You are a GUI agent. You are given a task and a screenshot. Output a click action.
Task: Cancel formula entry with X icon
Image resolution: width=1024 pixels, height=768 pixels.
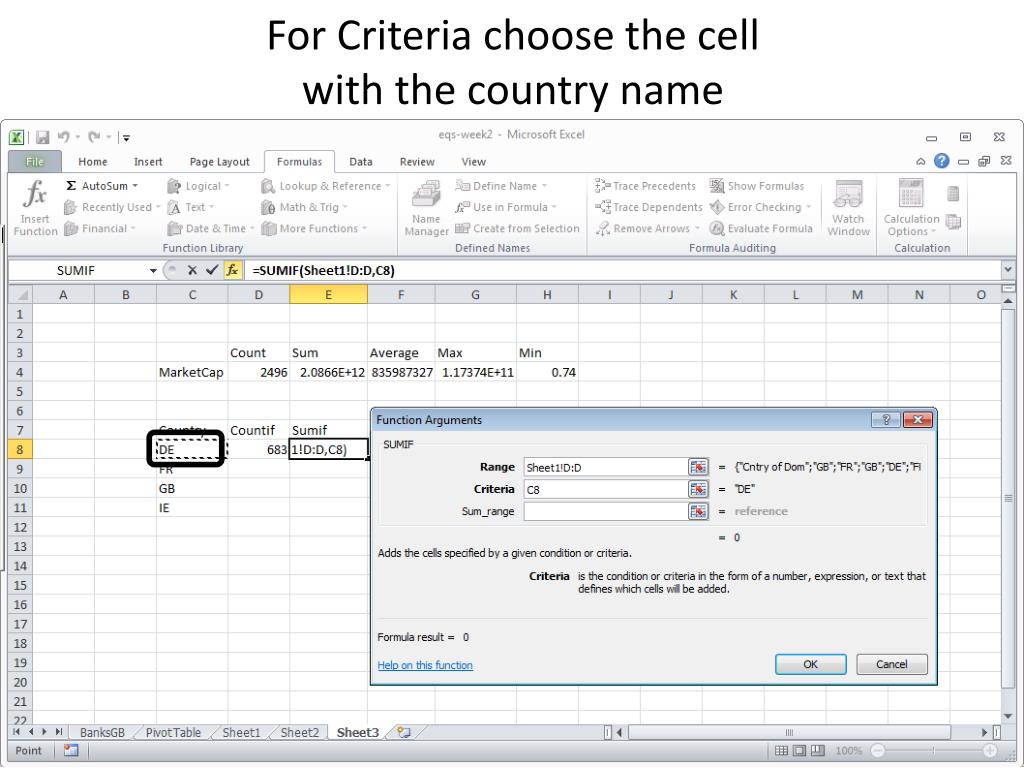[192, 270]
